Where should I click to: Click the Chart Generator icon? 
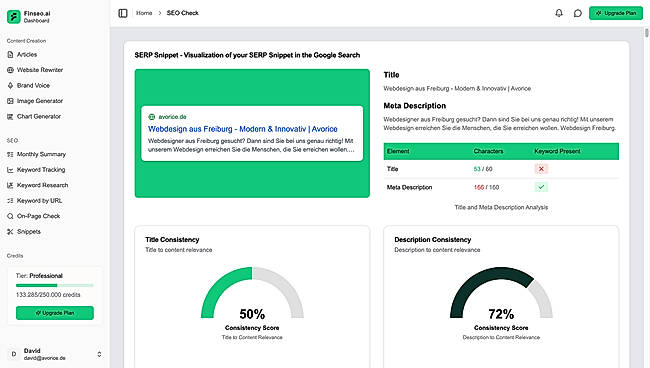[10, 116]
